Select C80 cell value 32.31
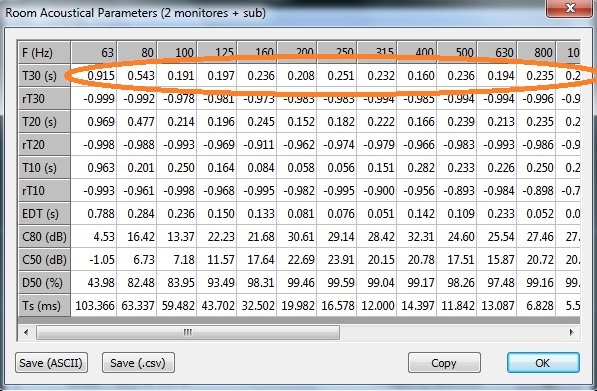 (417, 236)
